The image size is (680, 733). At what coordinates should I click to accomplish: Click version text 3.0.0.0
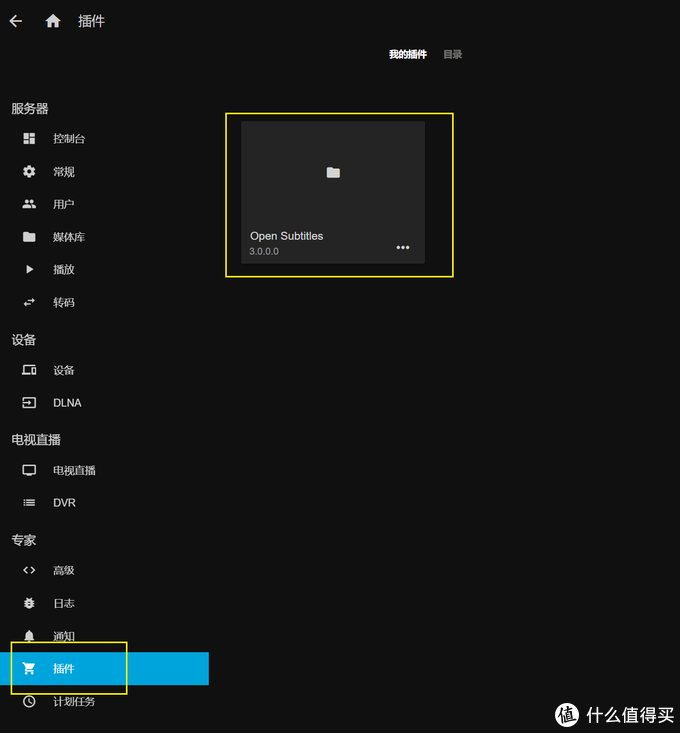tap(264, 251)
